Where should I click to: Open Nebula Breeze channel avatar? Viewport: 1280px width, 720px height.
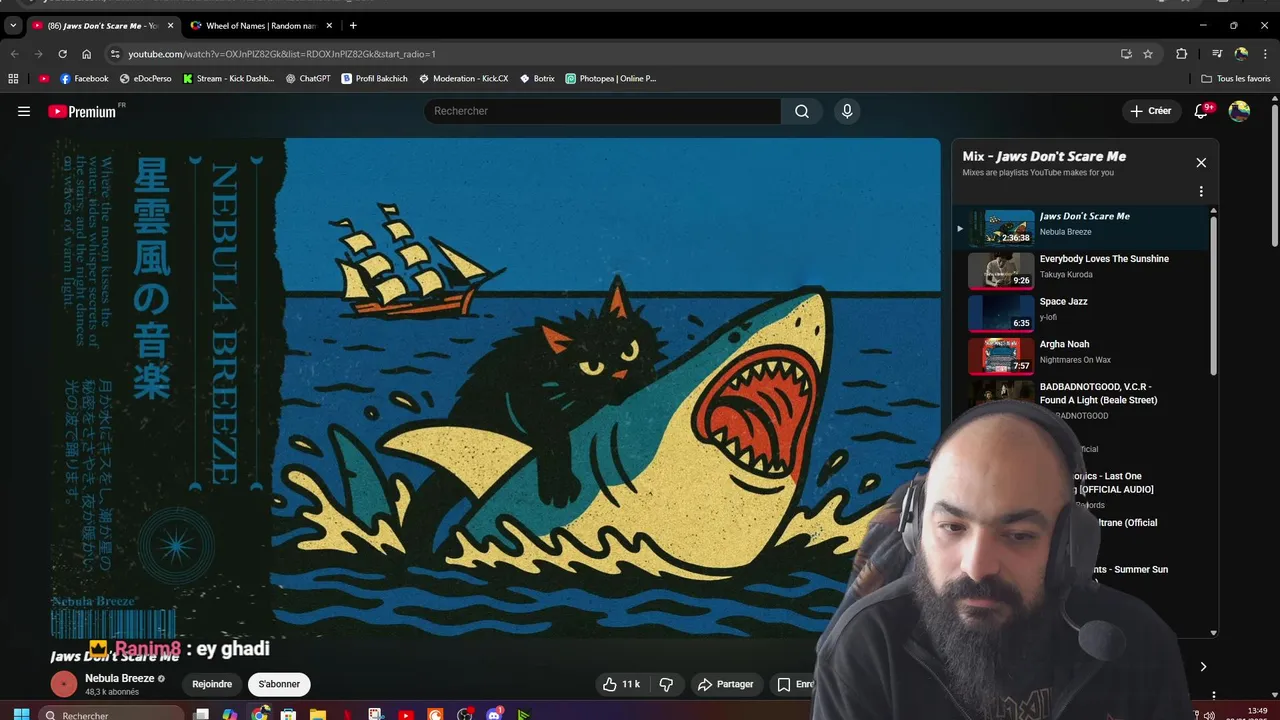[64, 684]
